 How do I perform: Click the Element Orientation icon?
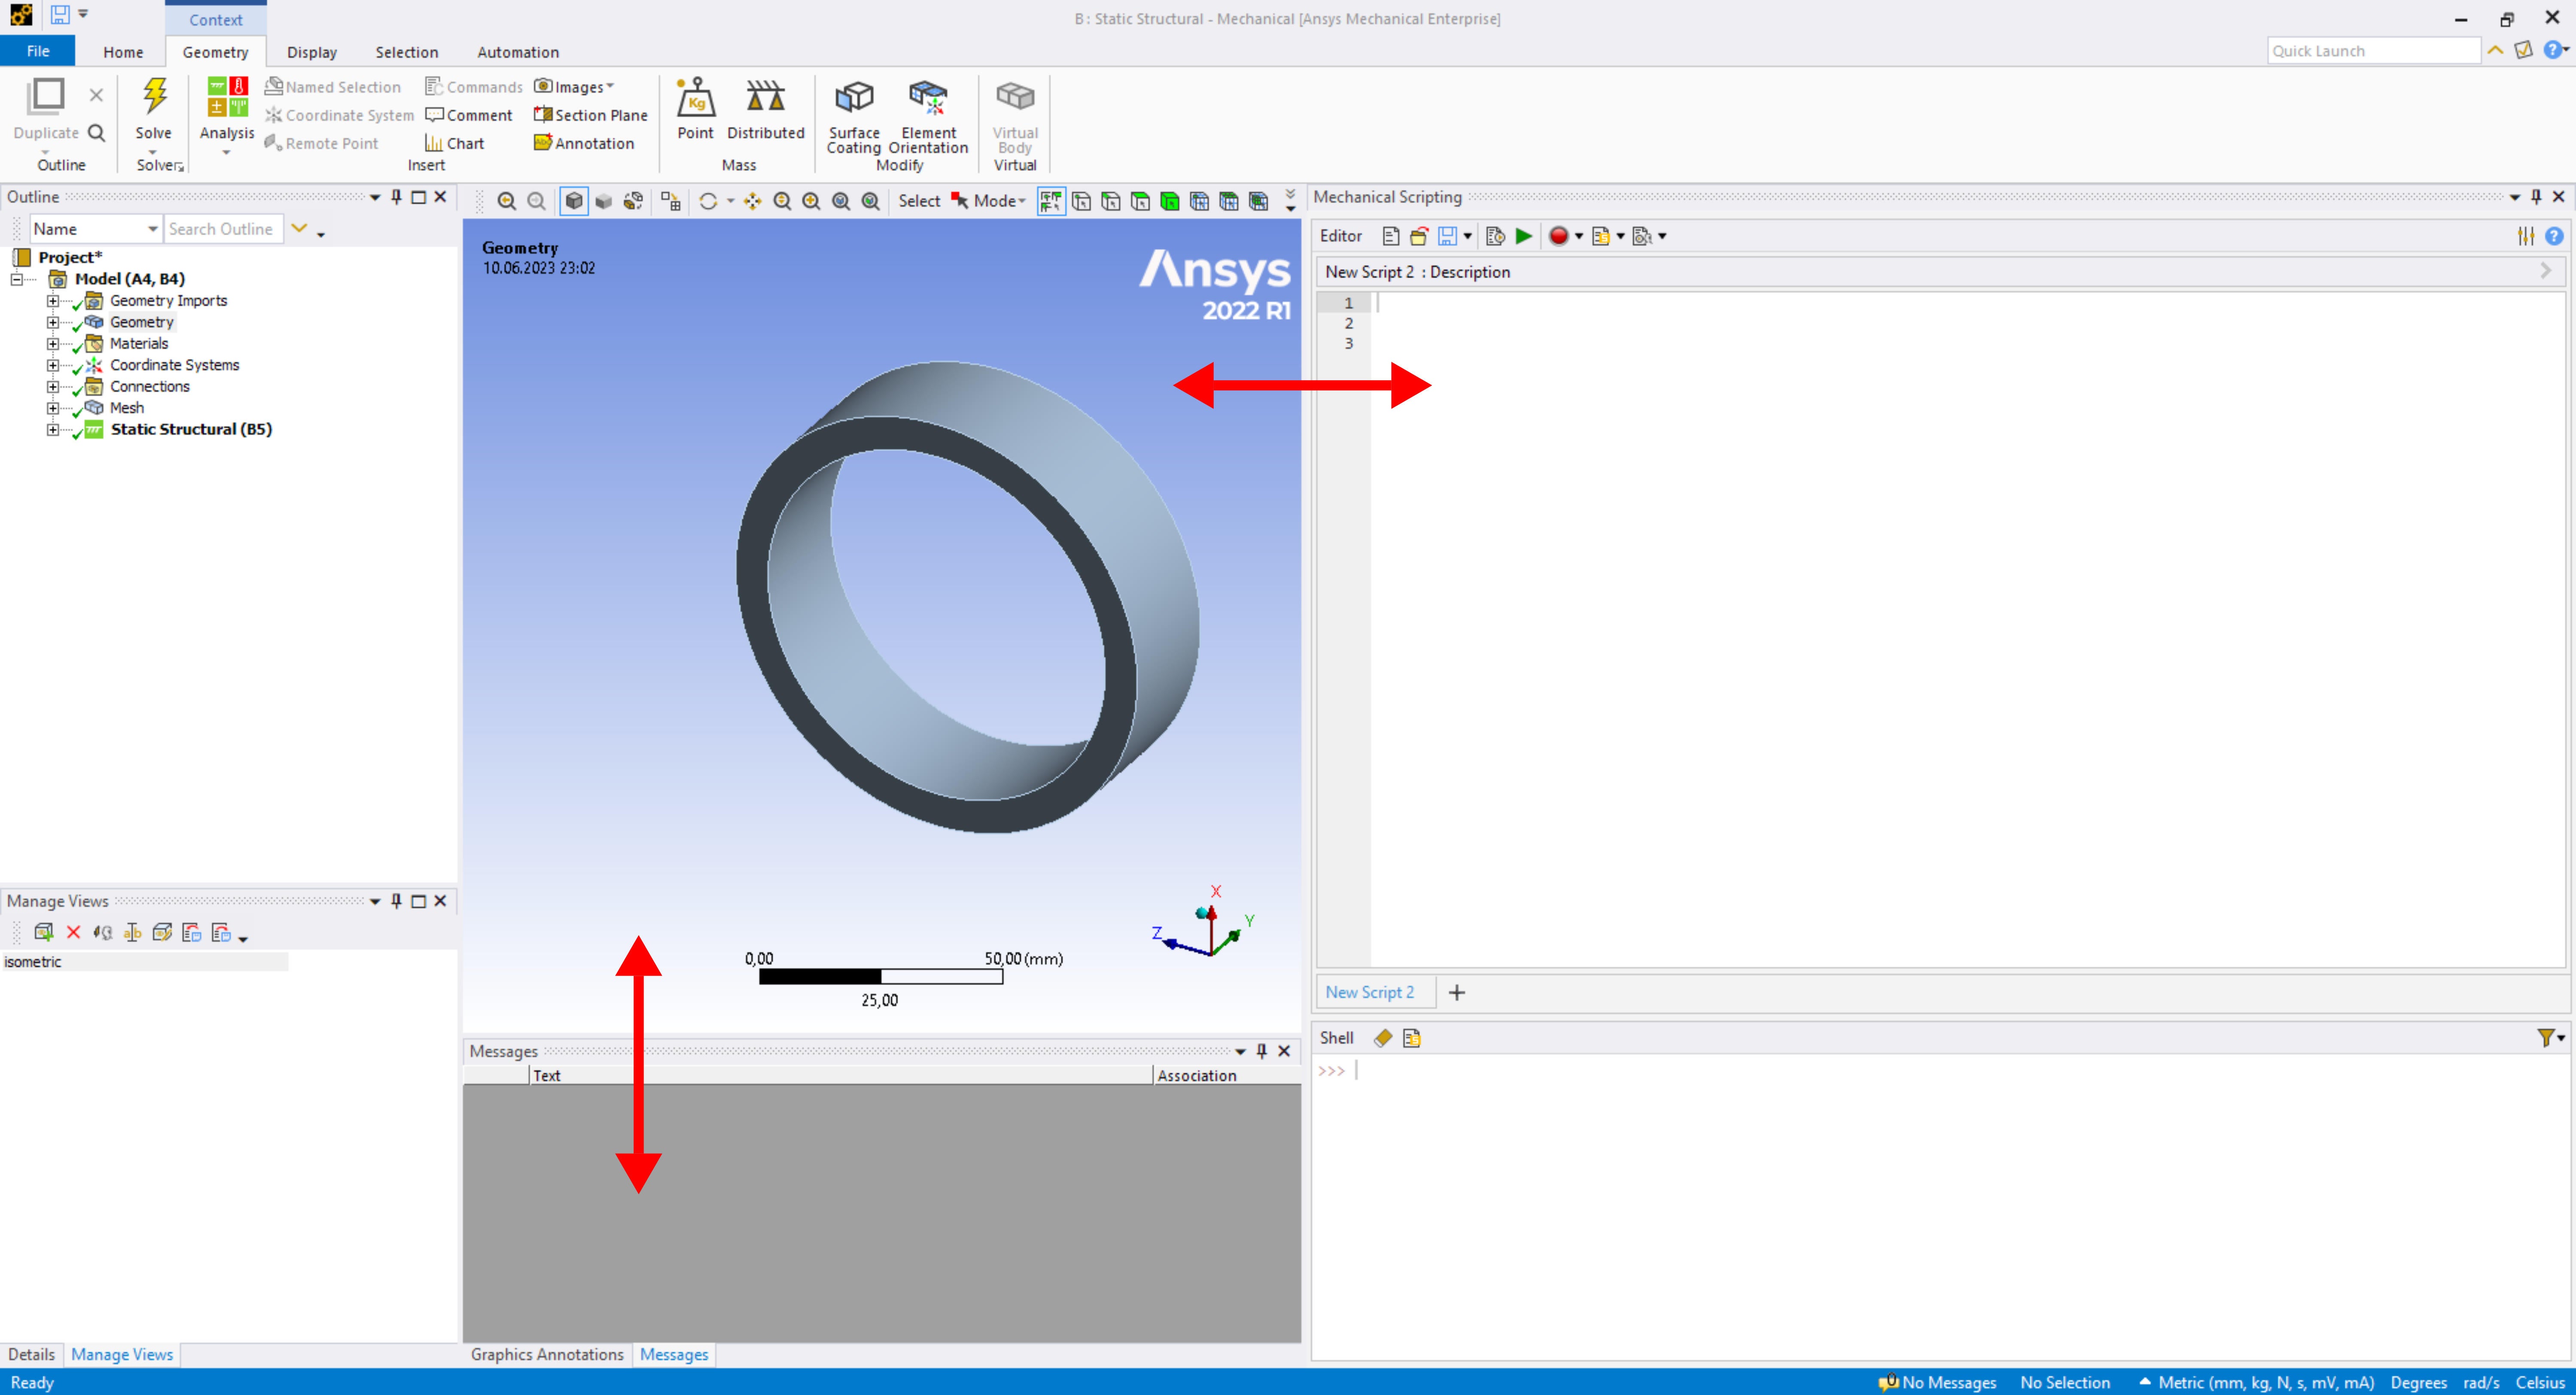pyautogui.click(x=927, y=98)
